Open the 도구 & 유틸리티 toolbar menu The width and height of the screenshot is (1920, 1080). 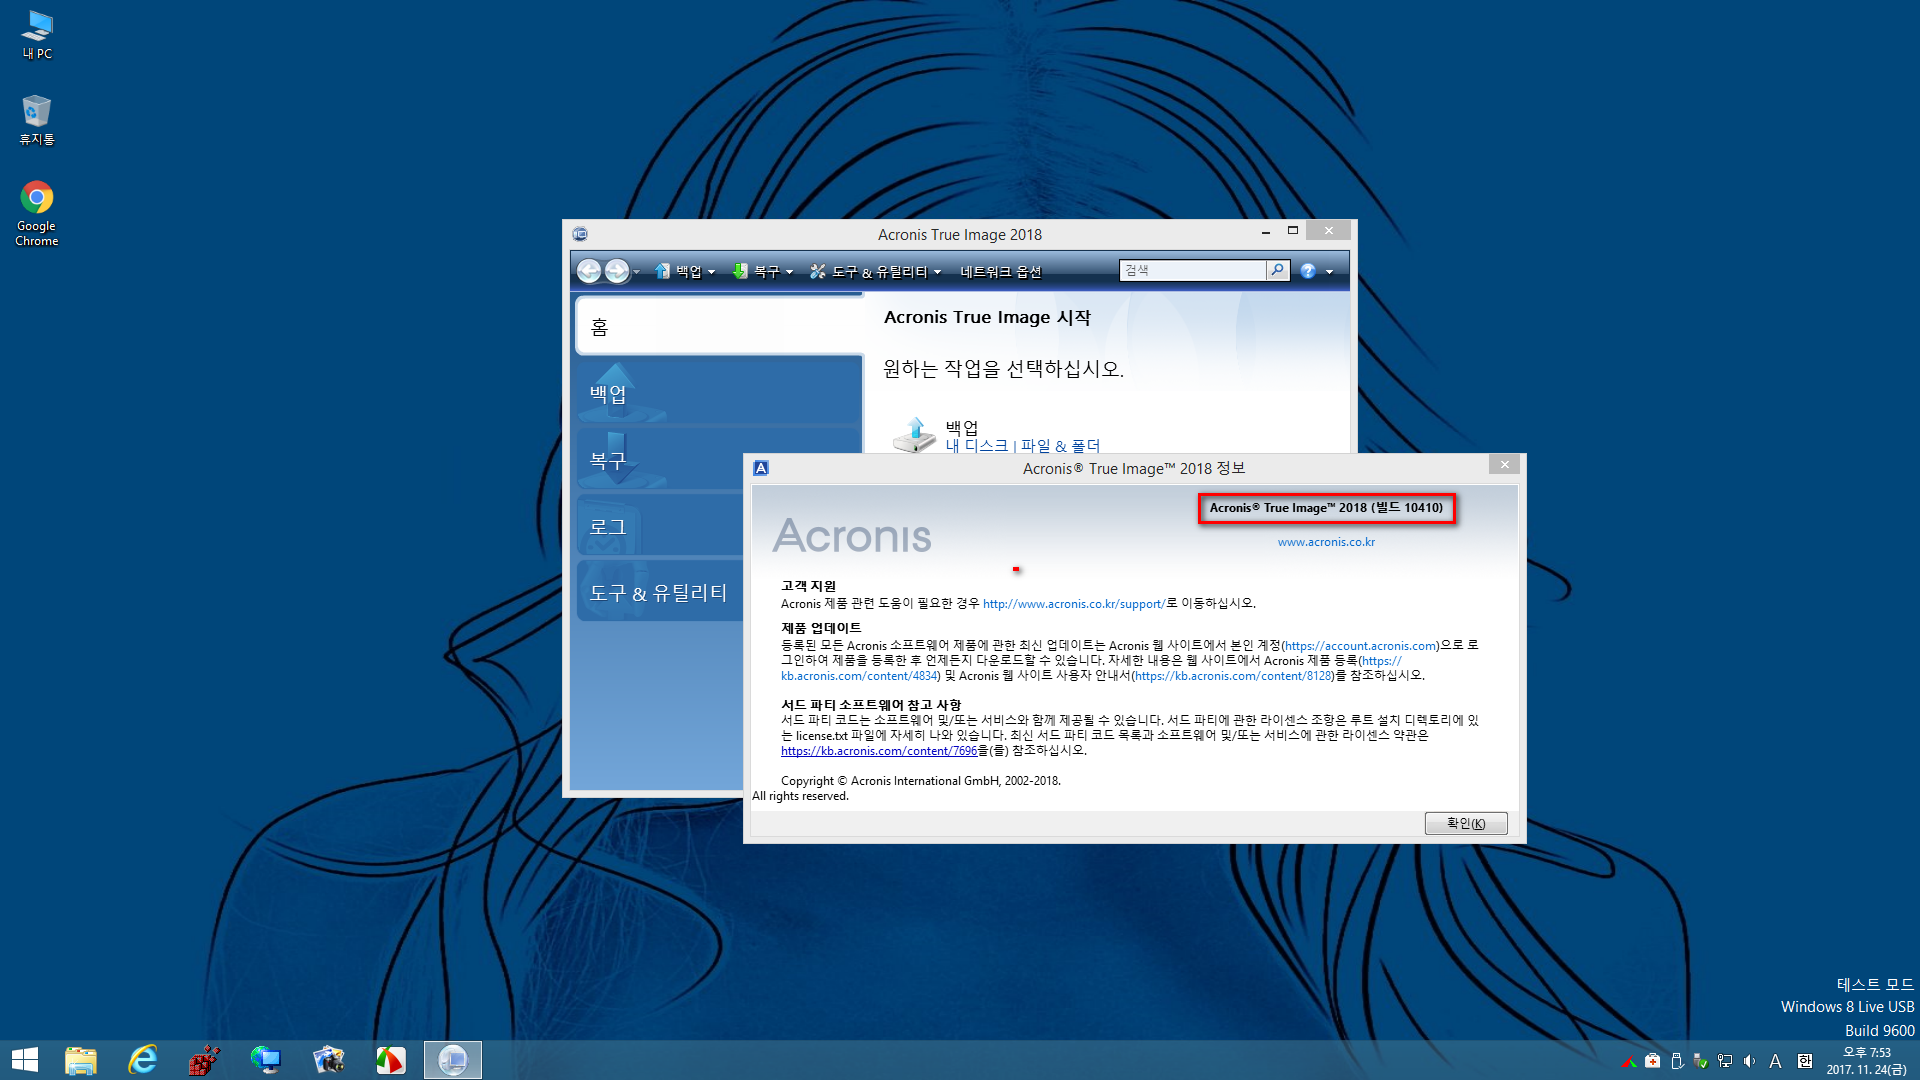(x=876, y=271)
